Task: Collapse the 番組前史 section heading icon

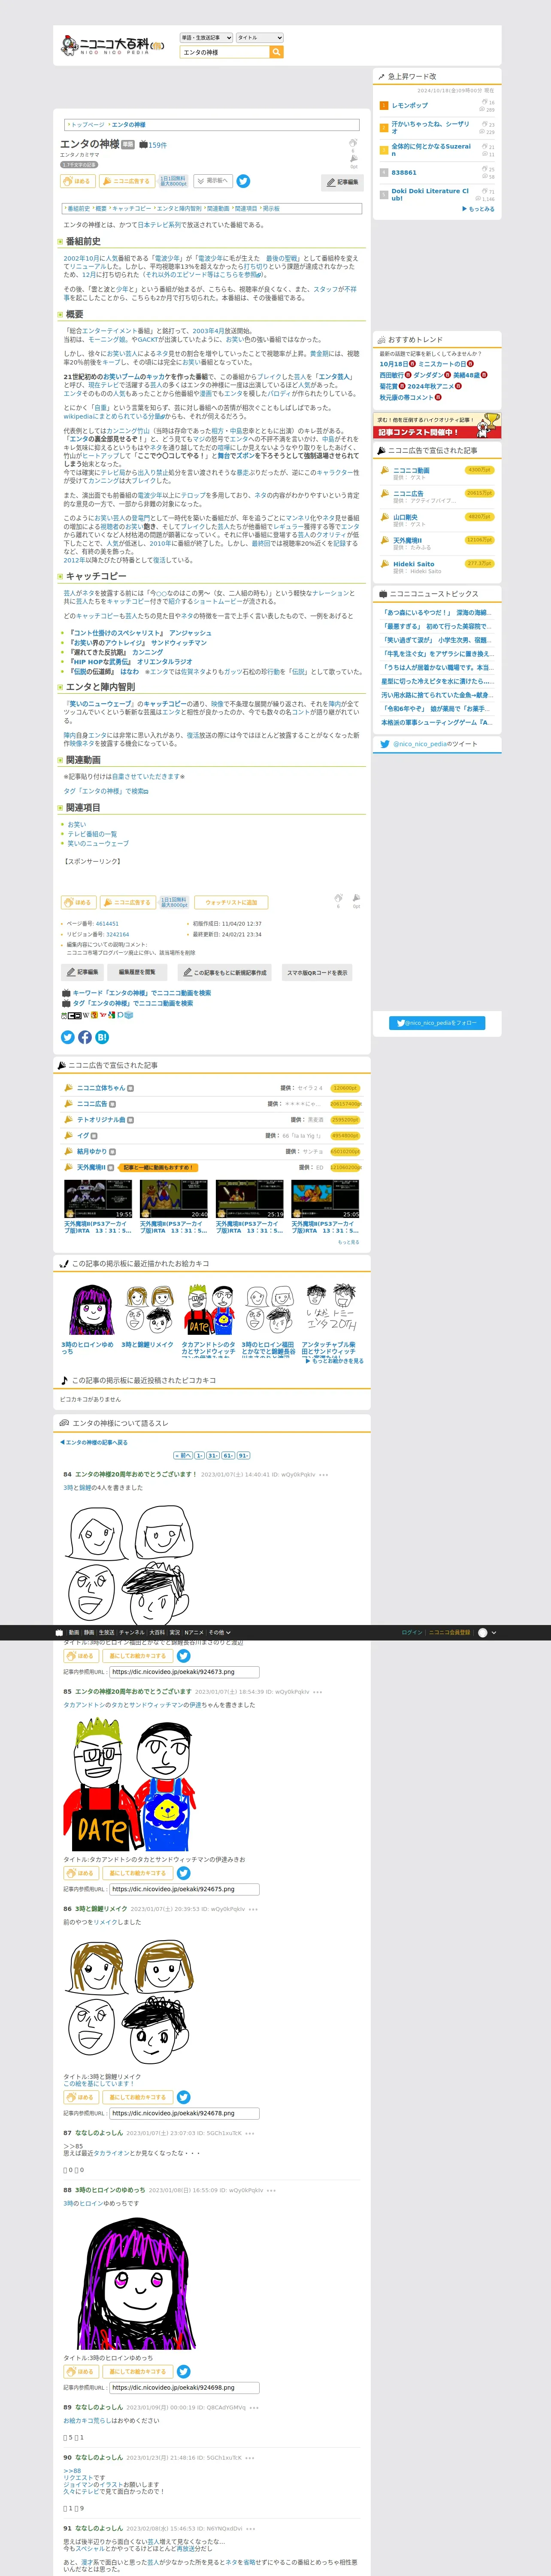Action: (60, 242)
